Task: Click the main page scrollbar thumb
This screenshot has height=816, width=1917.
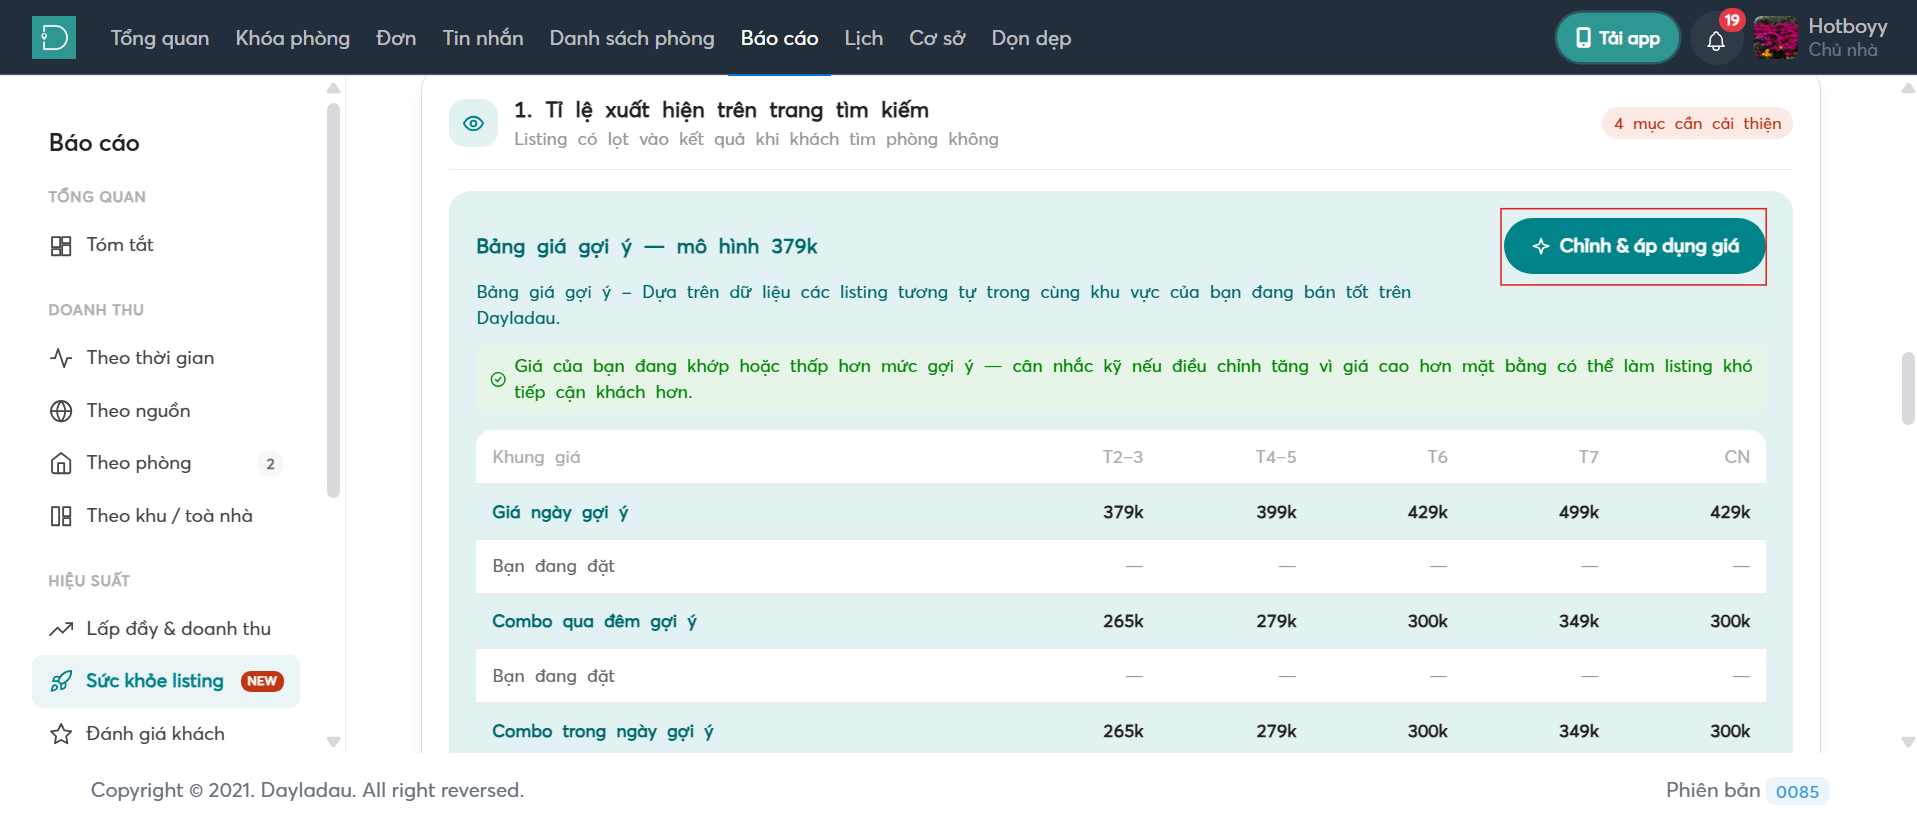Action: pyautogui.click(x=1908, y=388)
